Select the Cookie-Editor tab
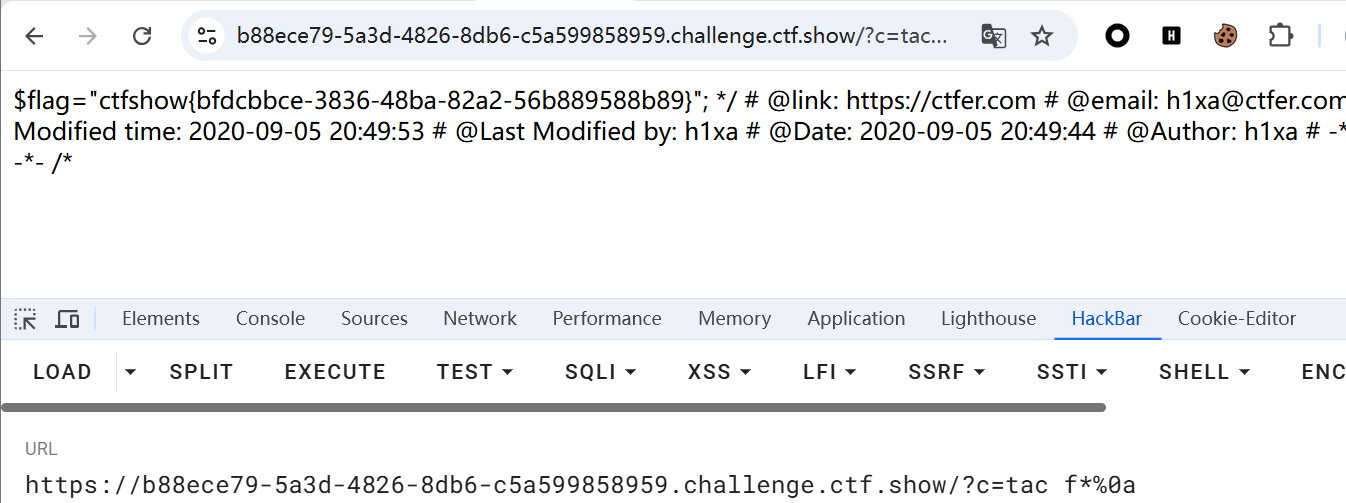This screenshot has width=1346, height=503. (1236, 319)
